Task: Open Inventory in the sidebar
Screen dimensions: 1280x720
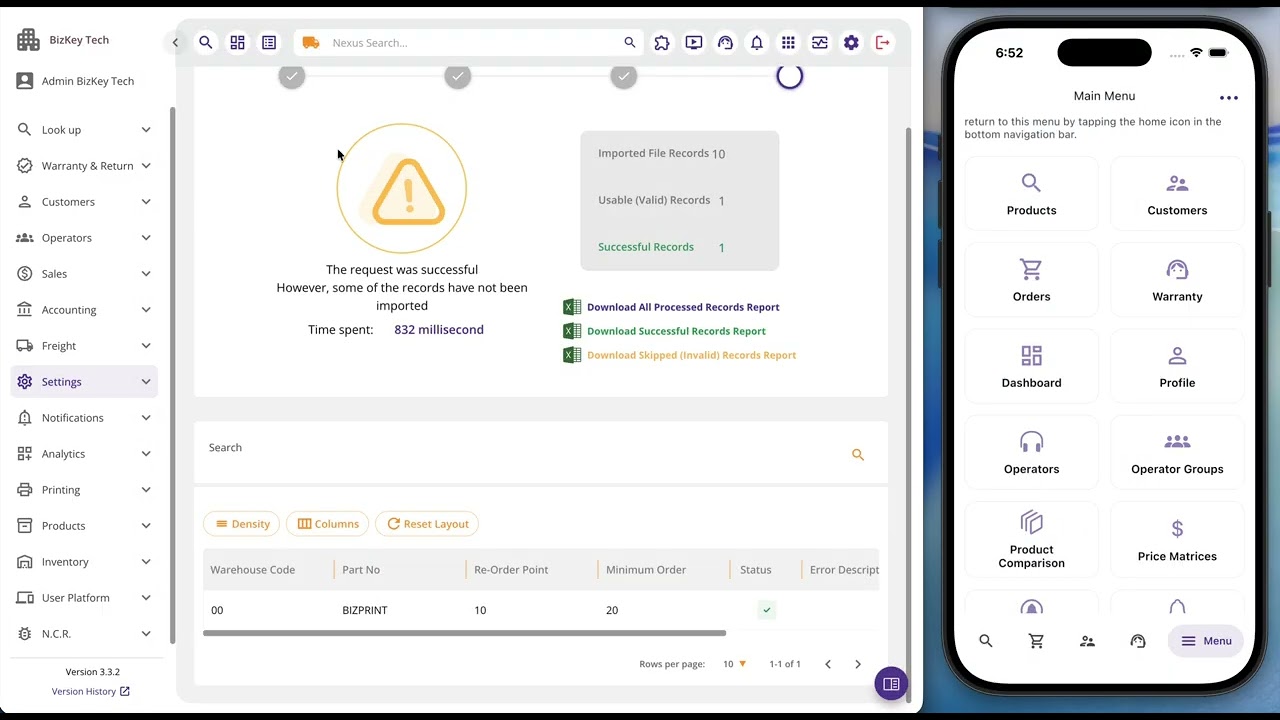Action: pyautogui.click(x=85, y=562)
